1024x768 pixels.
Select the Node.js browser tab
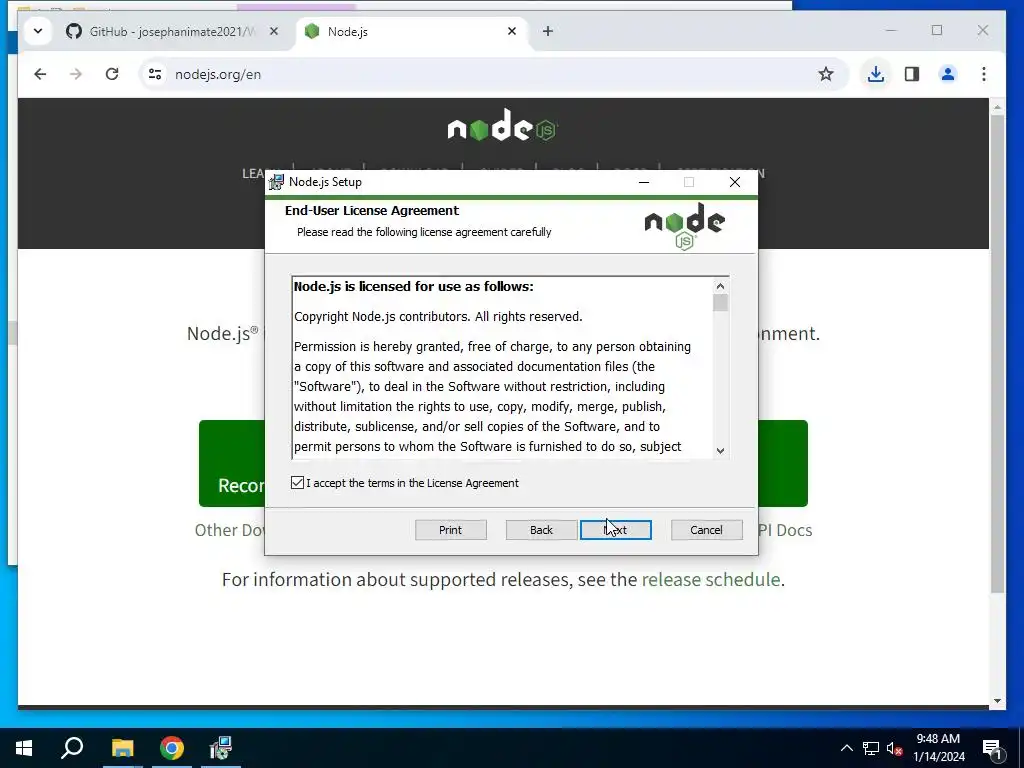pyautogui.click(x=411, y=31)
